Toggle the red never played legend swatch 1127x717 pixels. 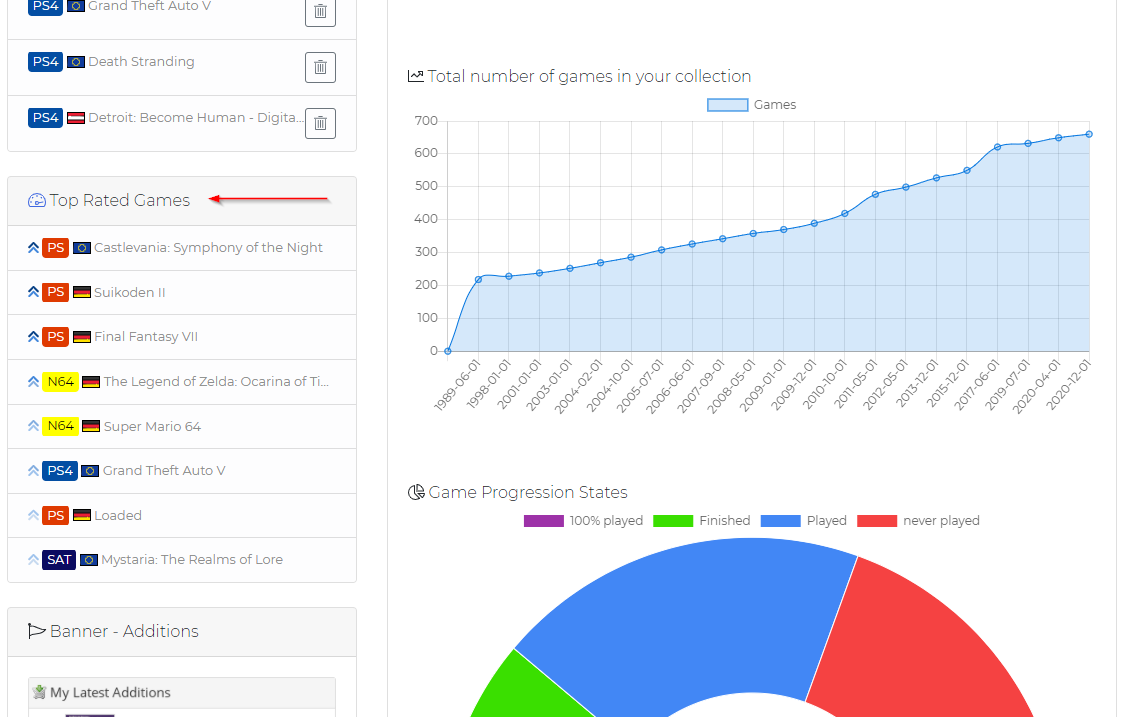(877, 521)
